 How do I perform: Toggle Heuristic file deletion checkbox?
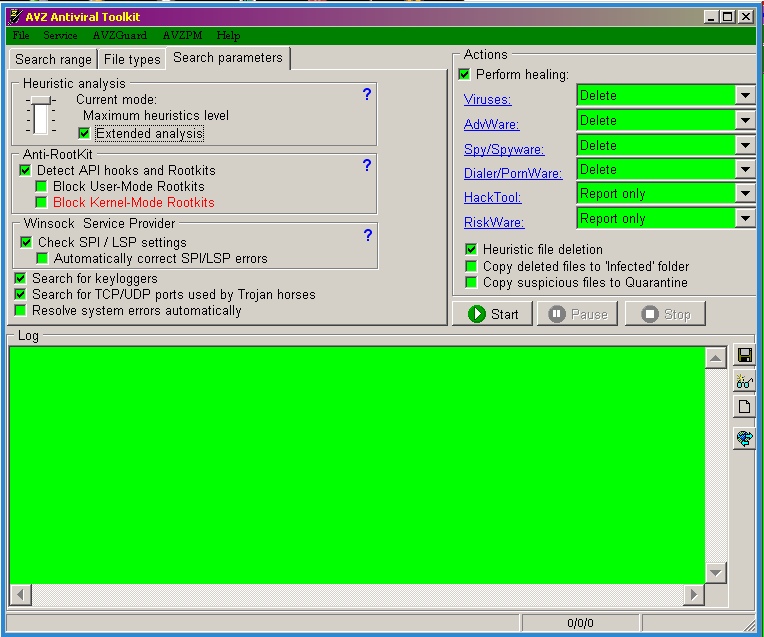pyautogui.click(x=471, y=250)
